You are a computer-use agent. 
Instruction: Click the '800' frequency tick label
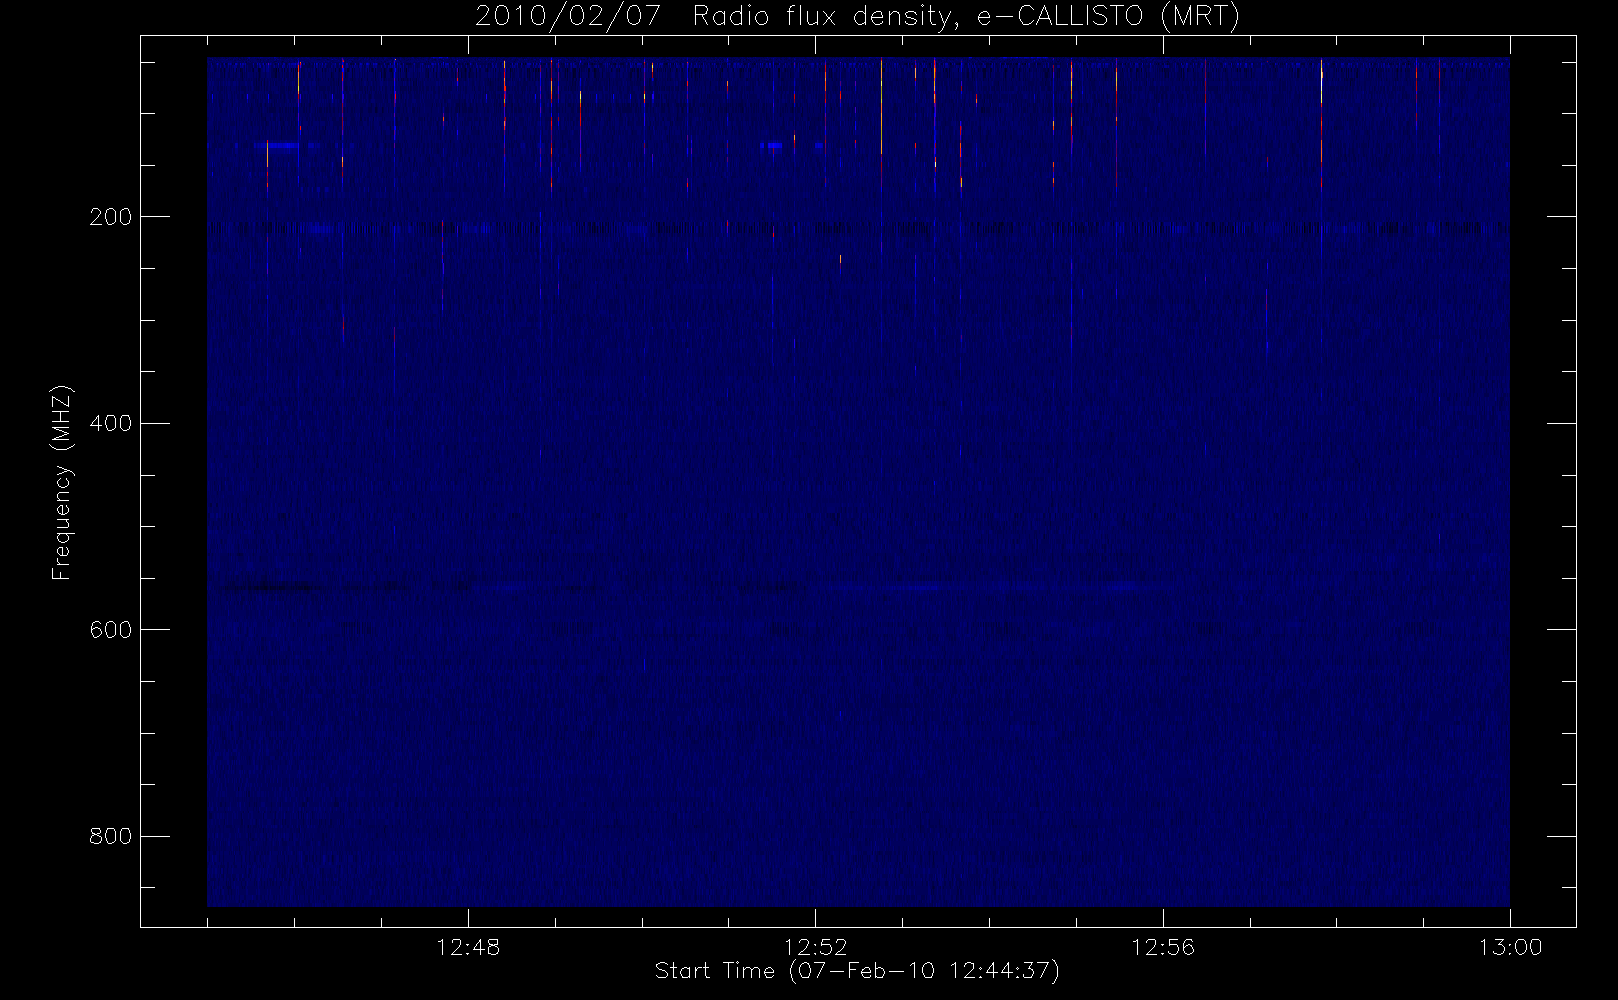(x=110, y=836)
